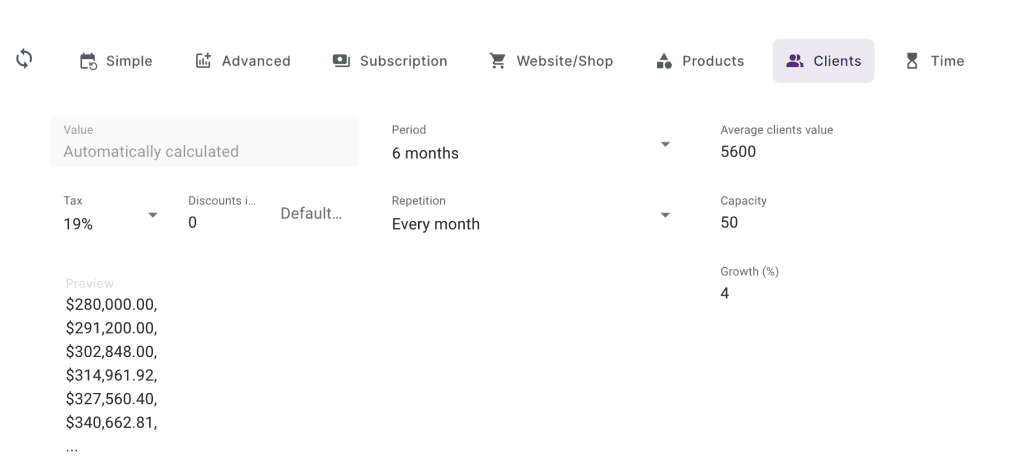Click preview amount $327,560.40
The image size is (1024, 470).
(x=112, y=399)
